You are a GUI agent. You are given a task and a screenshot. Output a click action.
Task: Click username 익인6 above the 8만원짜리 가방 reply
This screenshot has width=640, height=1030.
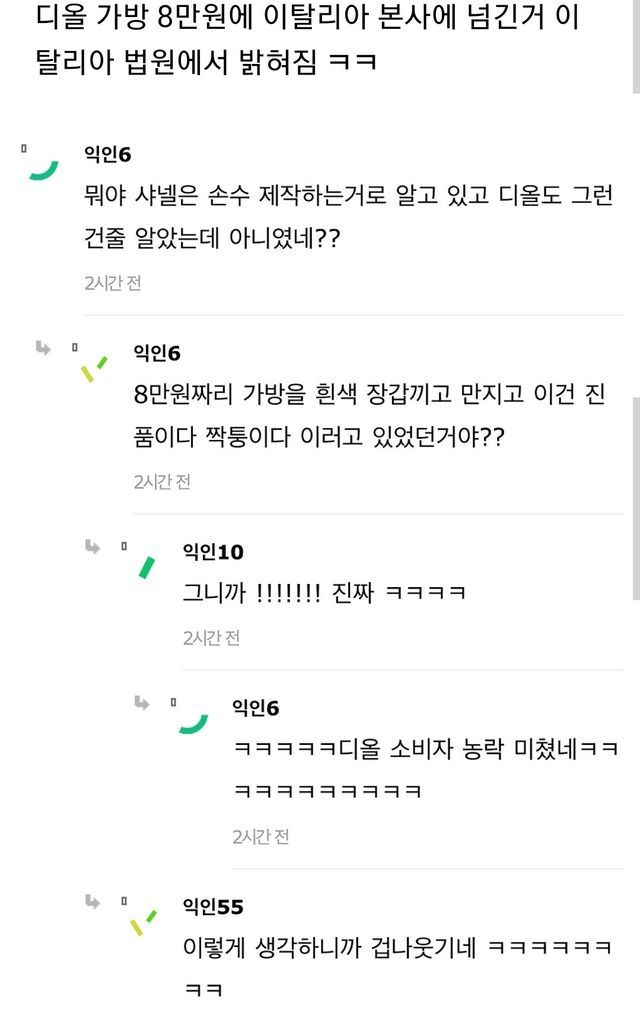(157, 353)
